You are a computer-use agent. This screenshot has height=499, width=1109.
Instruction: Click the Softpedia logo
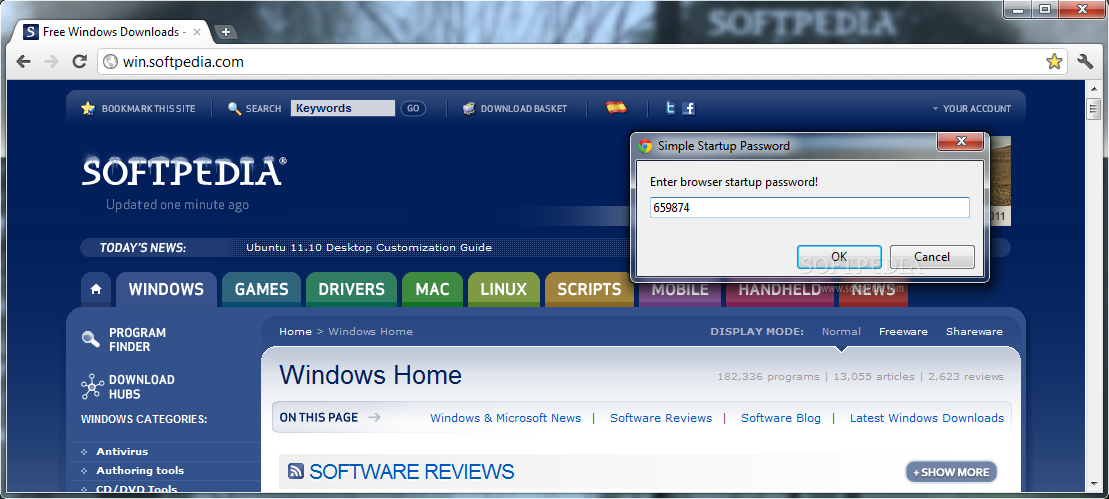point(184,170)
